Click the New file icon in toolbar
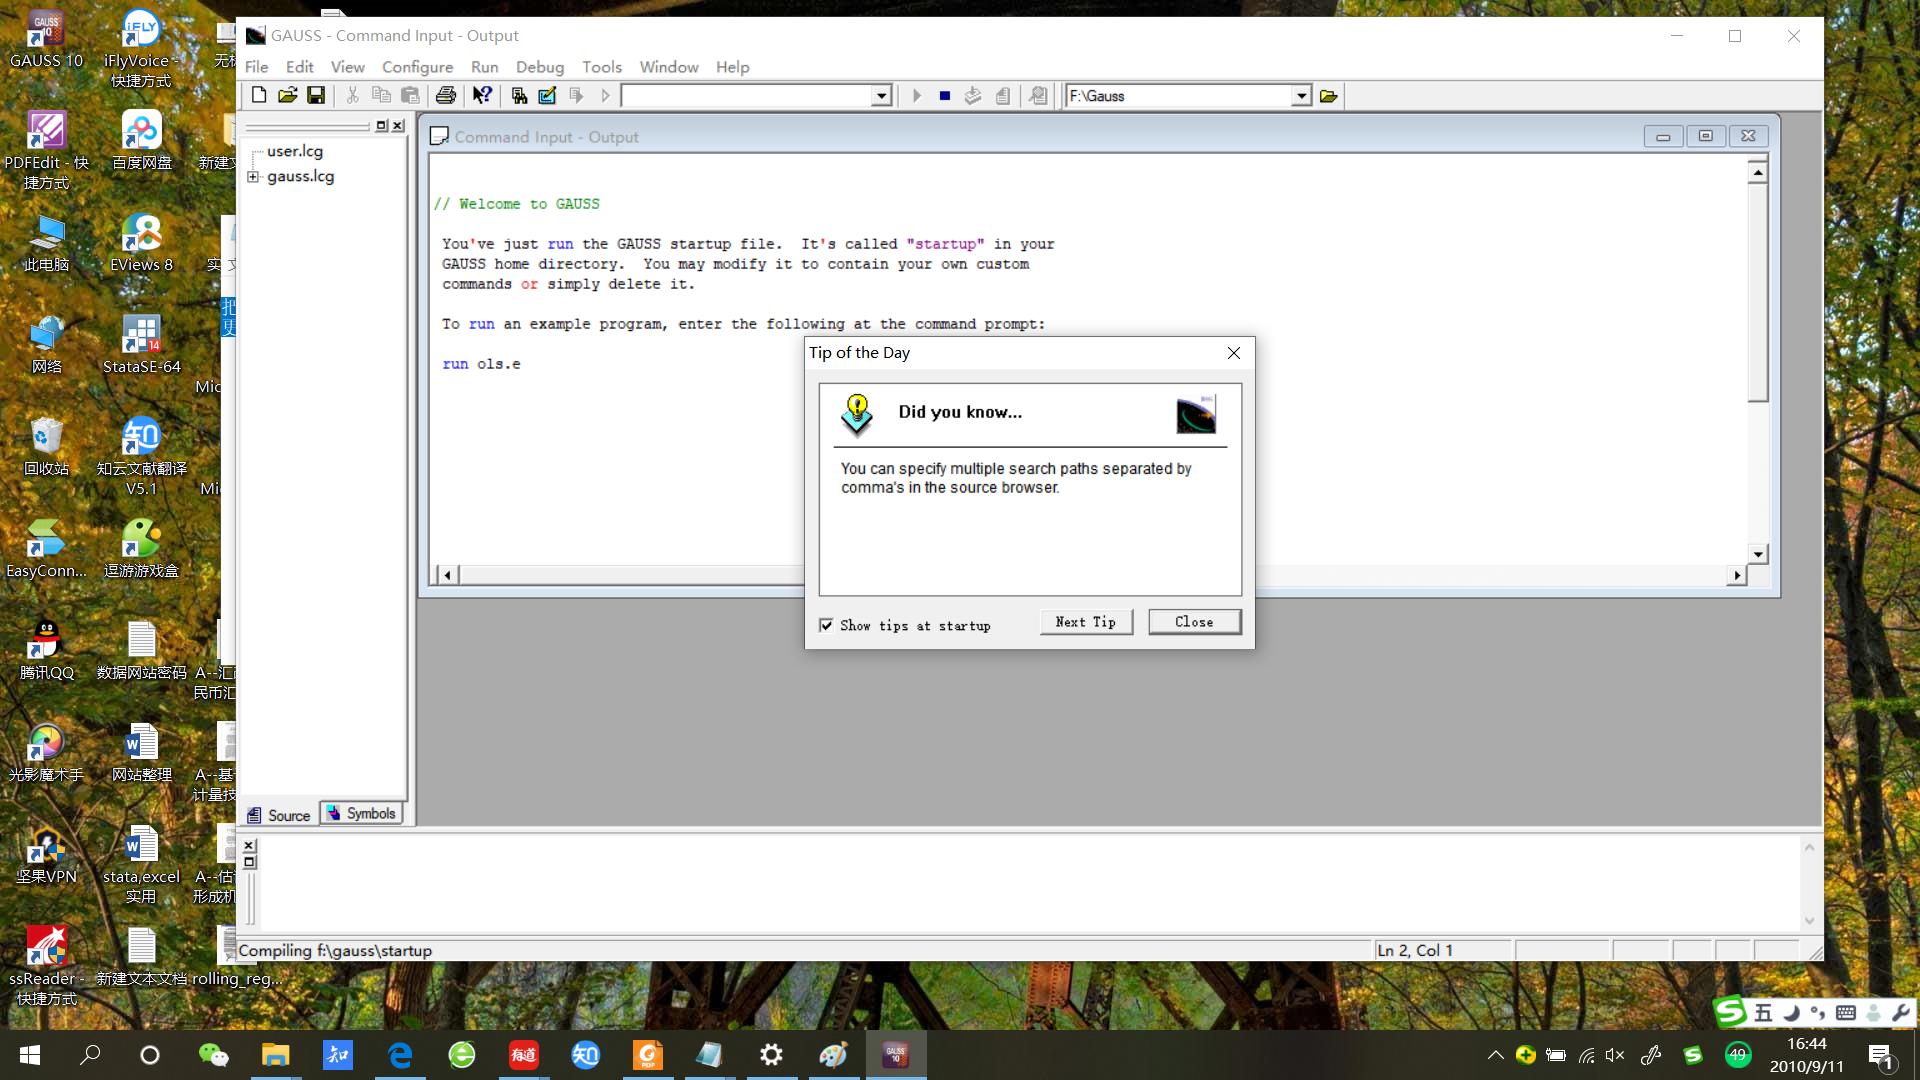Viewport: 1920px width, 1080px height. pos(258,95)
